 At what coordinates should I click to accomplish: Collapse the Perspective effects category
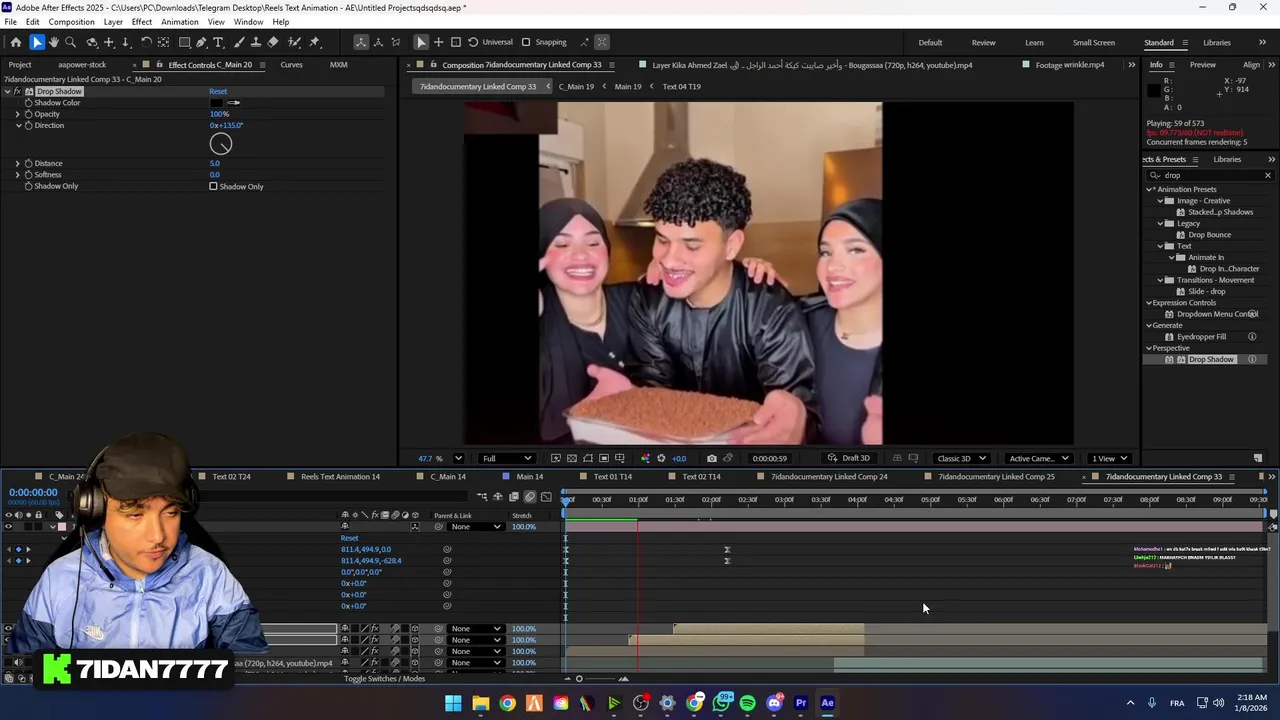[x=1150, y=348]
